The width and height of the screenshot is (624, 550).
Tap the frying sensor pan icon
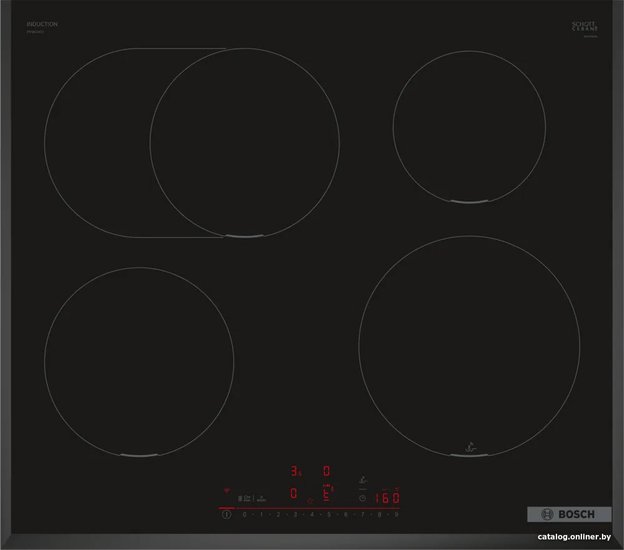click(363, 480)
